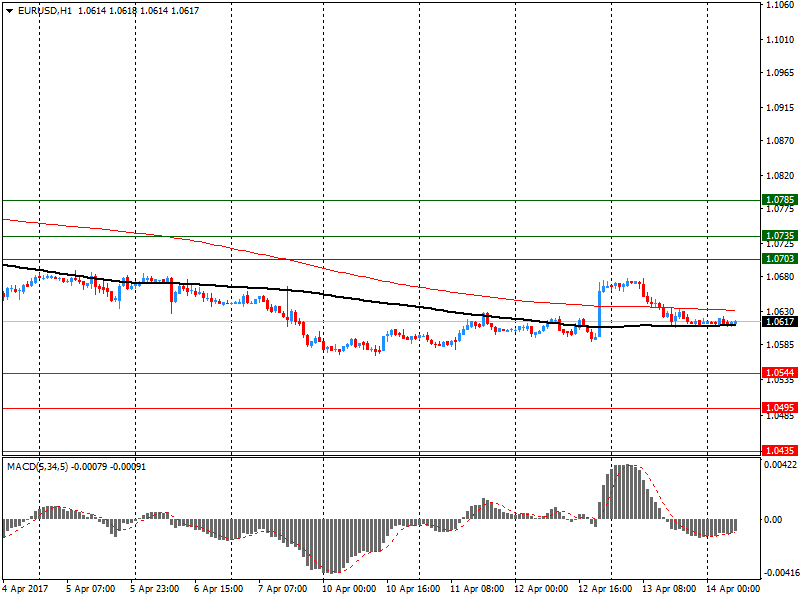Select the 0.00422 MACD scale value
This screenshot has width=800, height=600.
point(780,465)
